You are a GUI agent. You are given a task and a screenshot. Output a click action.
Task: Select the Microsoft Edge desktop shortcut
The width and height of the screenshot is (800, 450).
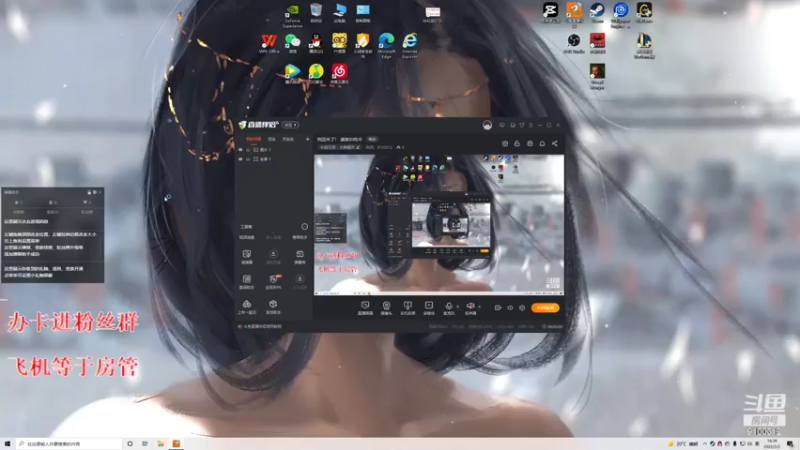[x=386, y=45]
